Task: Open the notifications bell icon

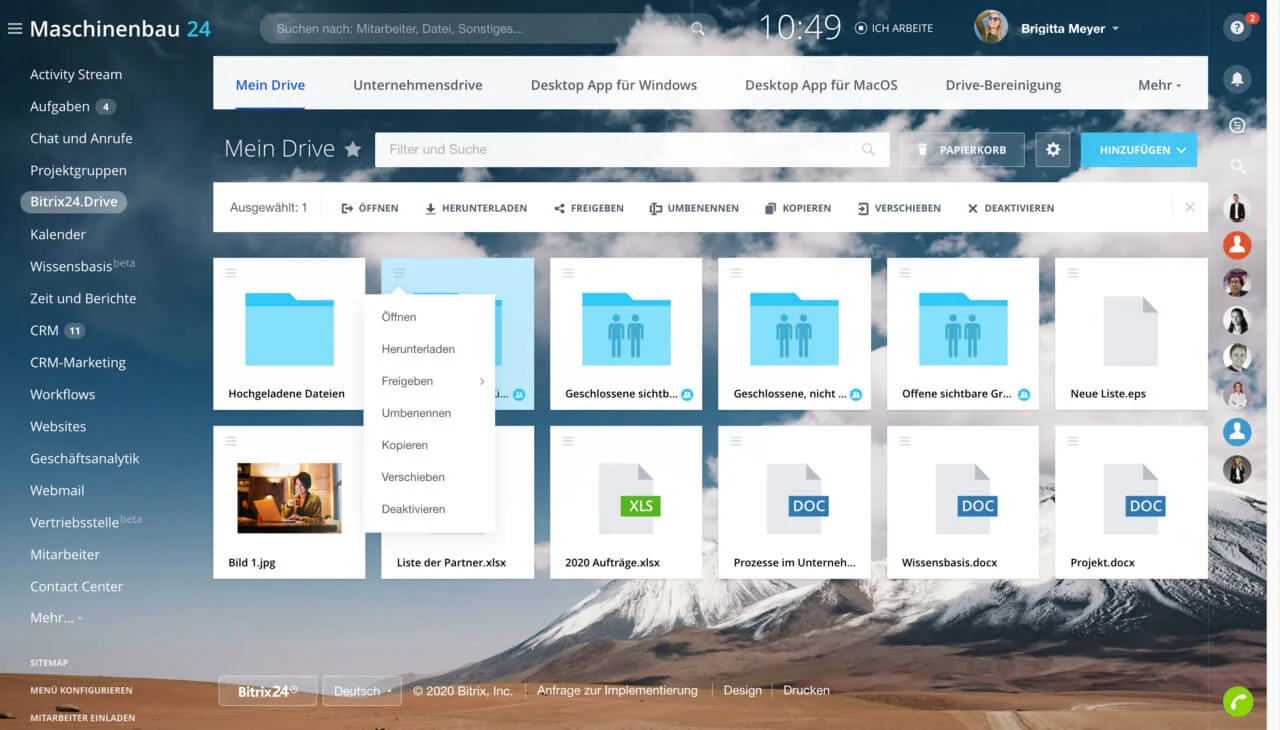Action: 1237,79
